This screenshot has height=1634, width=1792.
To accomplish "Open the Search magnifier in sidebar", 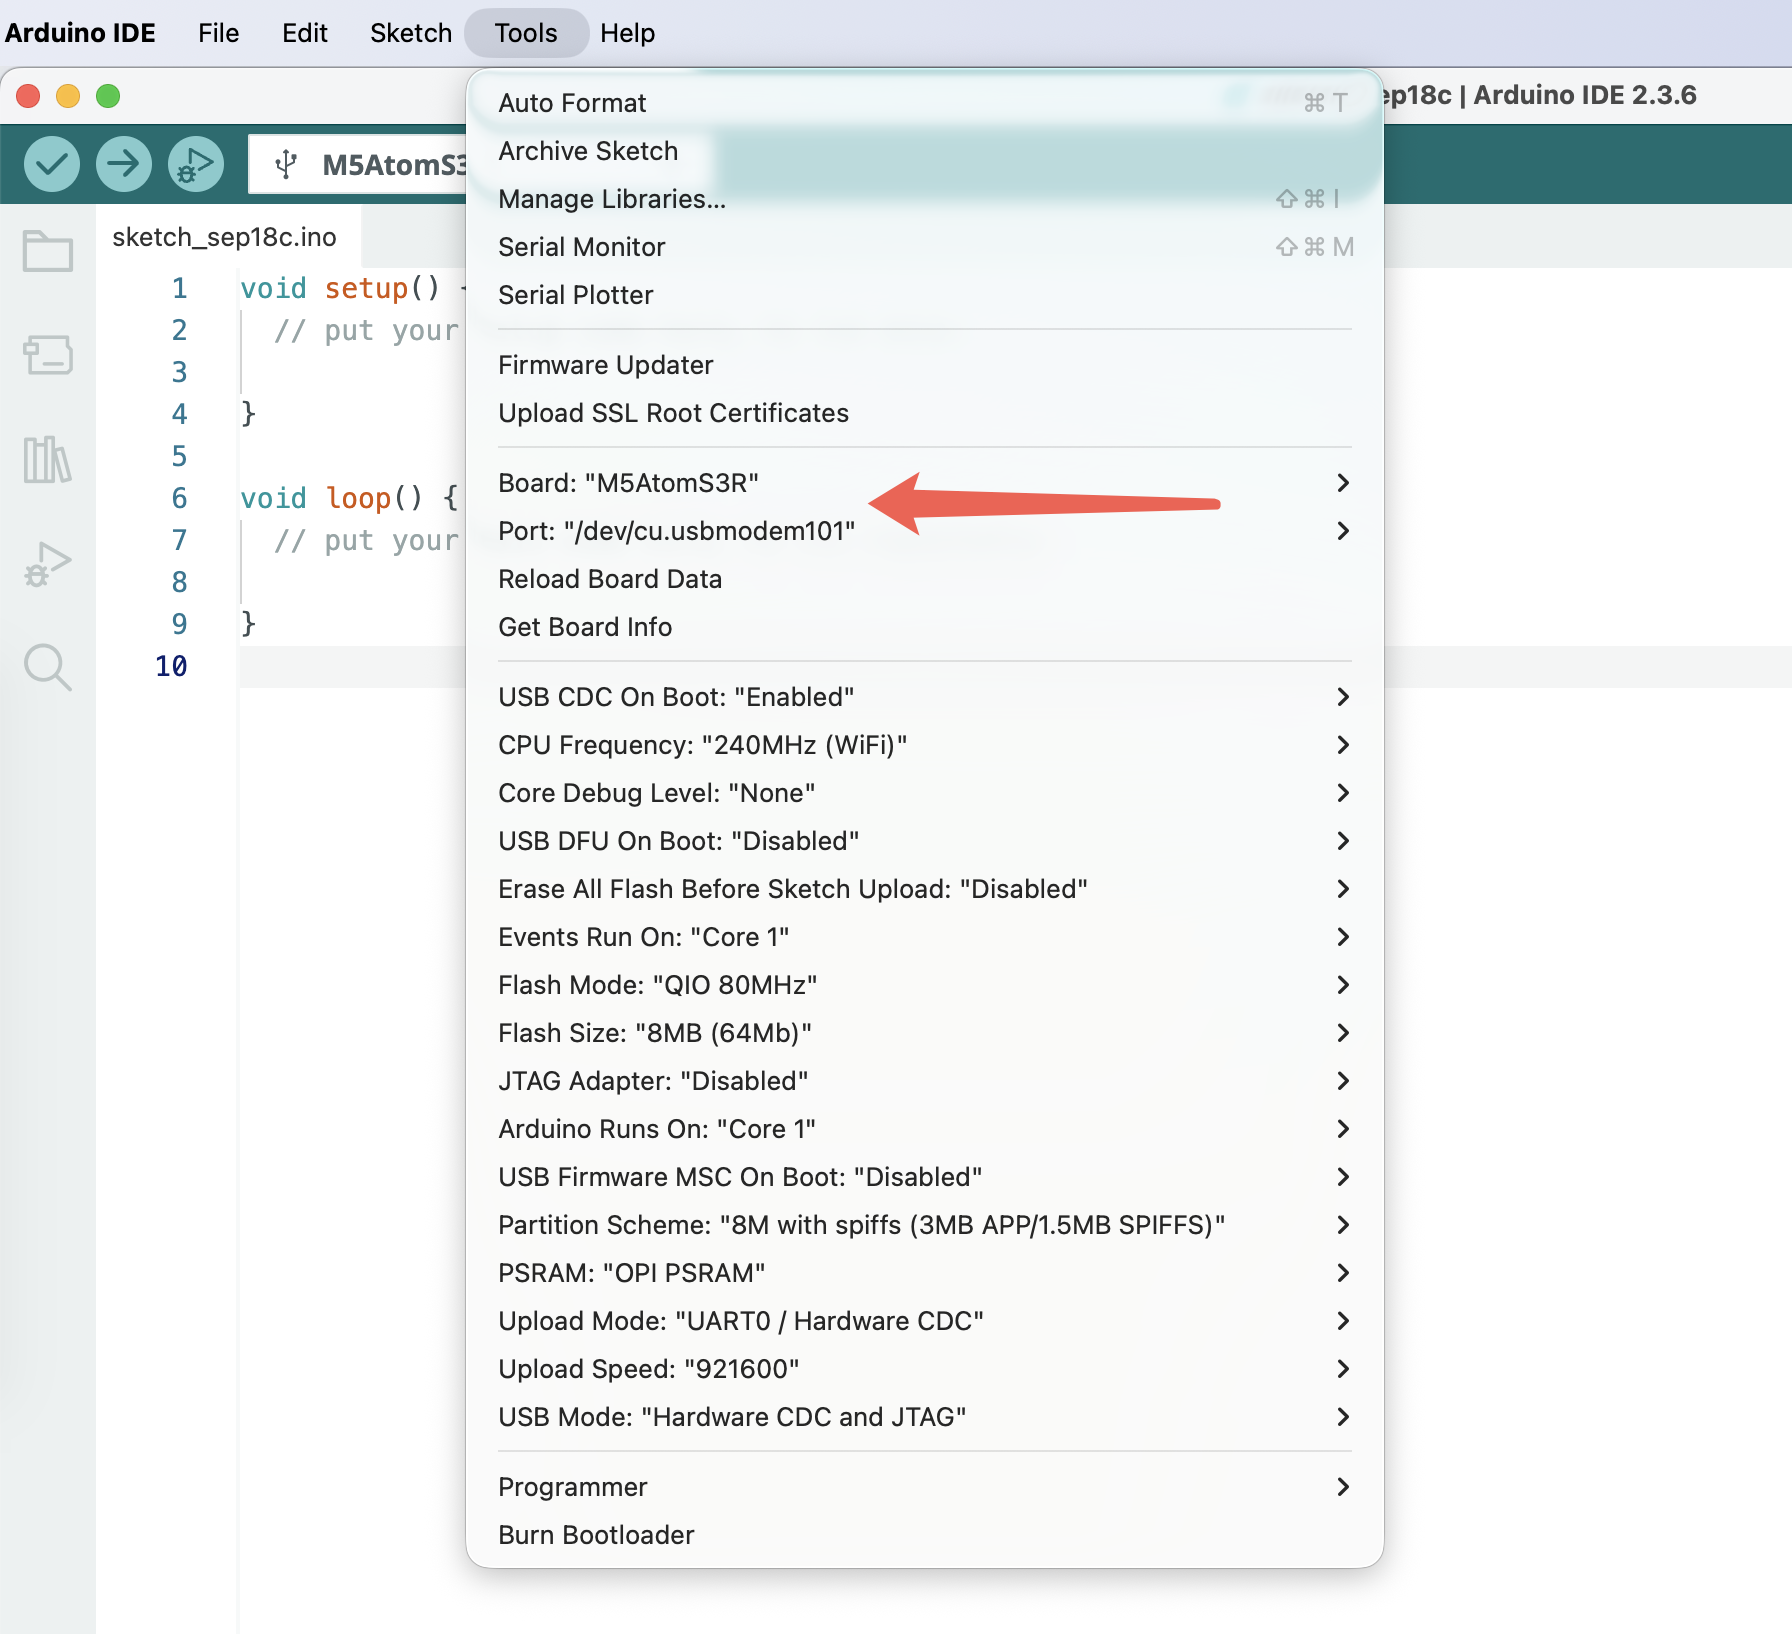I will tap(47, 667).
